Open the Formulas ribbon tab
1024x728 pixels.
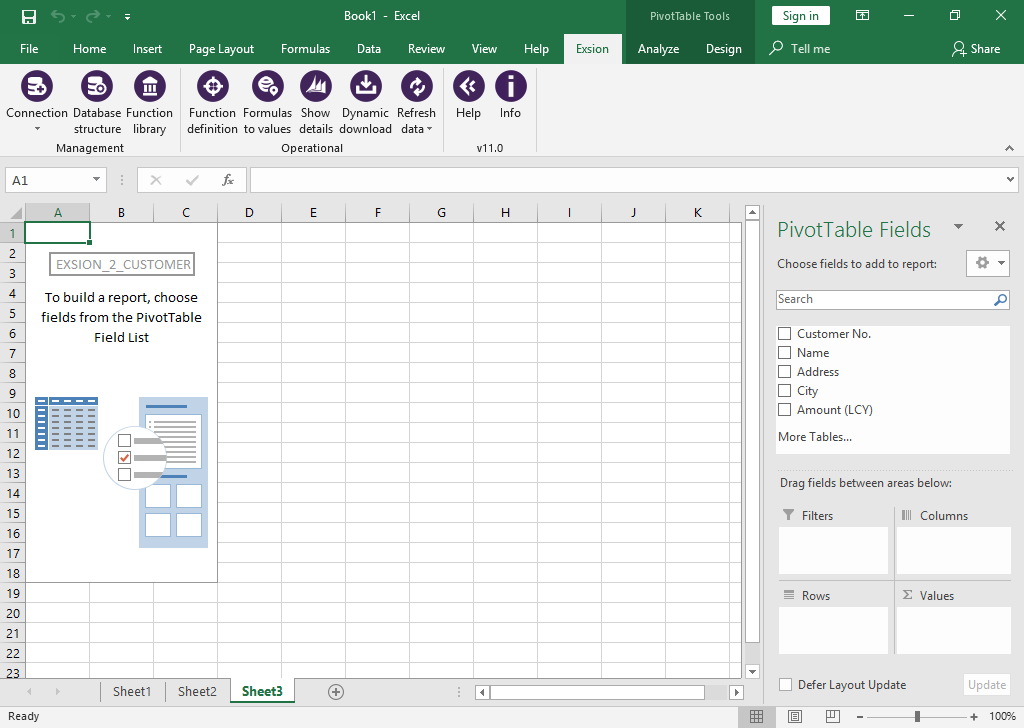(305, 49)
